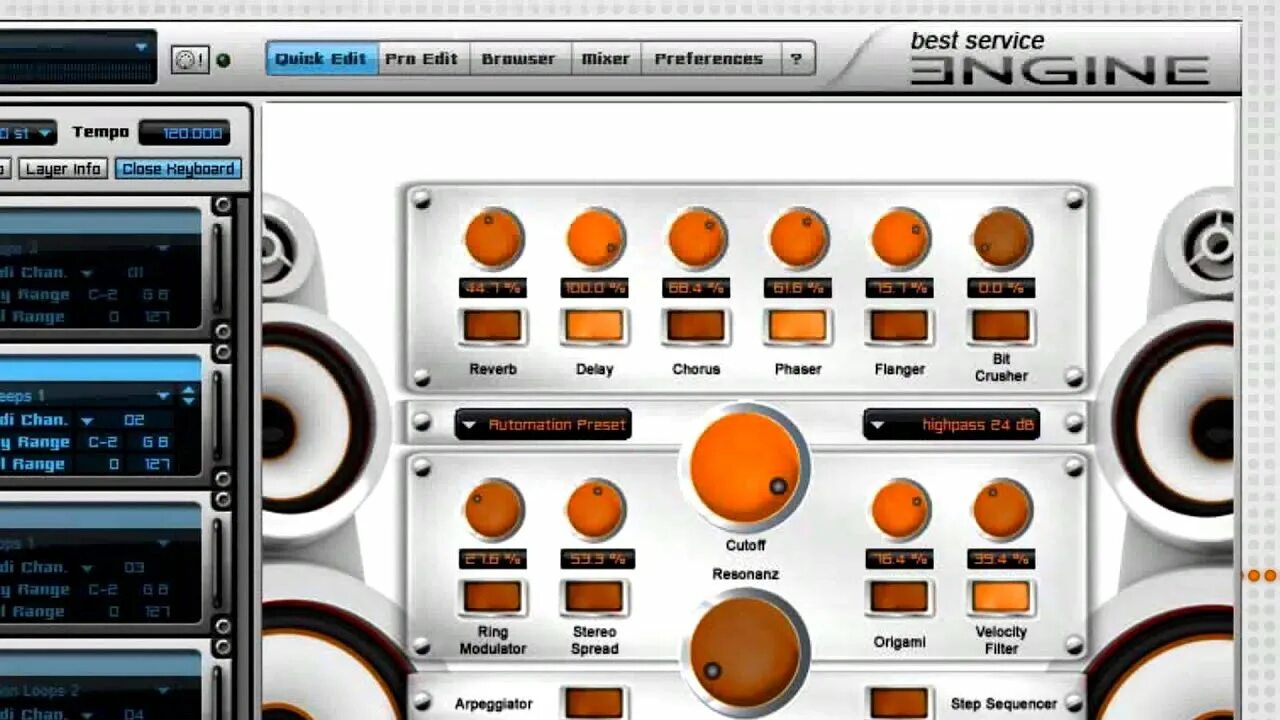Click the Reverb value 44.7 %
Screen dimensions: 1280x720
[x=494, y=288]
